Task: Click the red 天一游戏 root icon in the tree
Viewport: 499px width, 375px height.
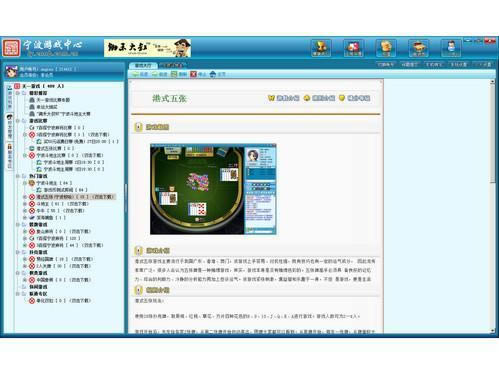Action: point(17,86)
